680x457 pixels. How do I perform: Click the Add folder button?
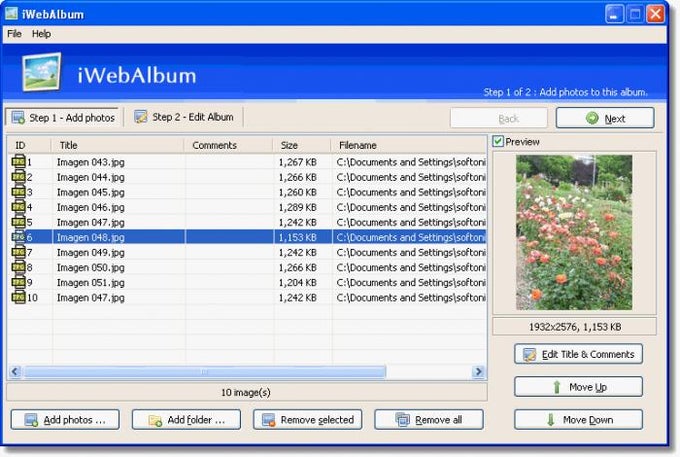186,420
